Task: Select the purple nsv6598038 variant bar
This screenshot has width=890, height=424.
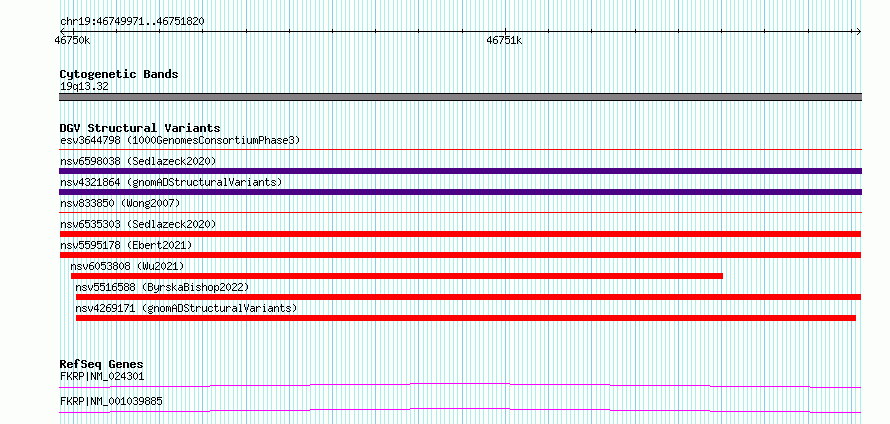Action: 460,171
